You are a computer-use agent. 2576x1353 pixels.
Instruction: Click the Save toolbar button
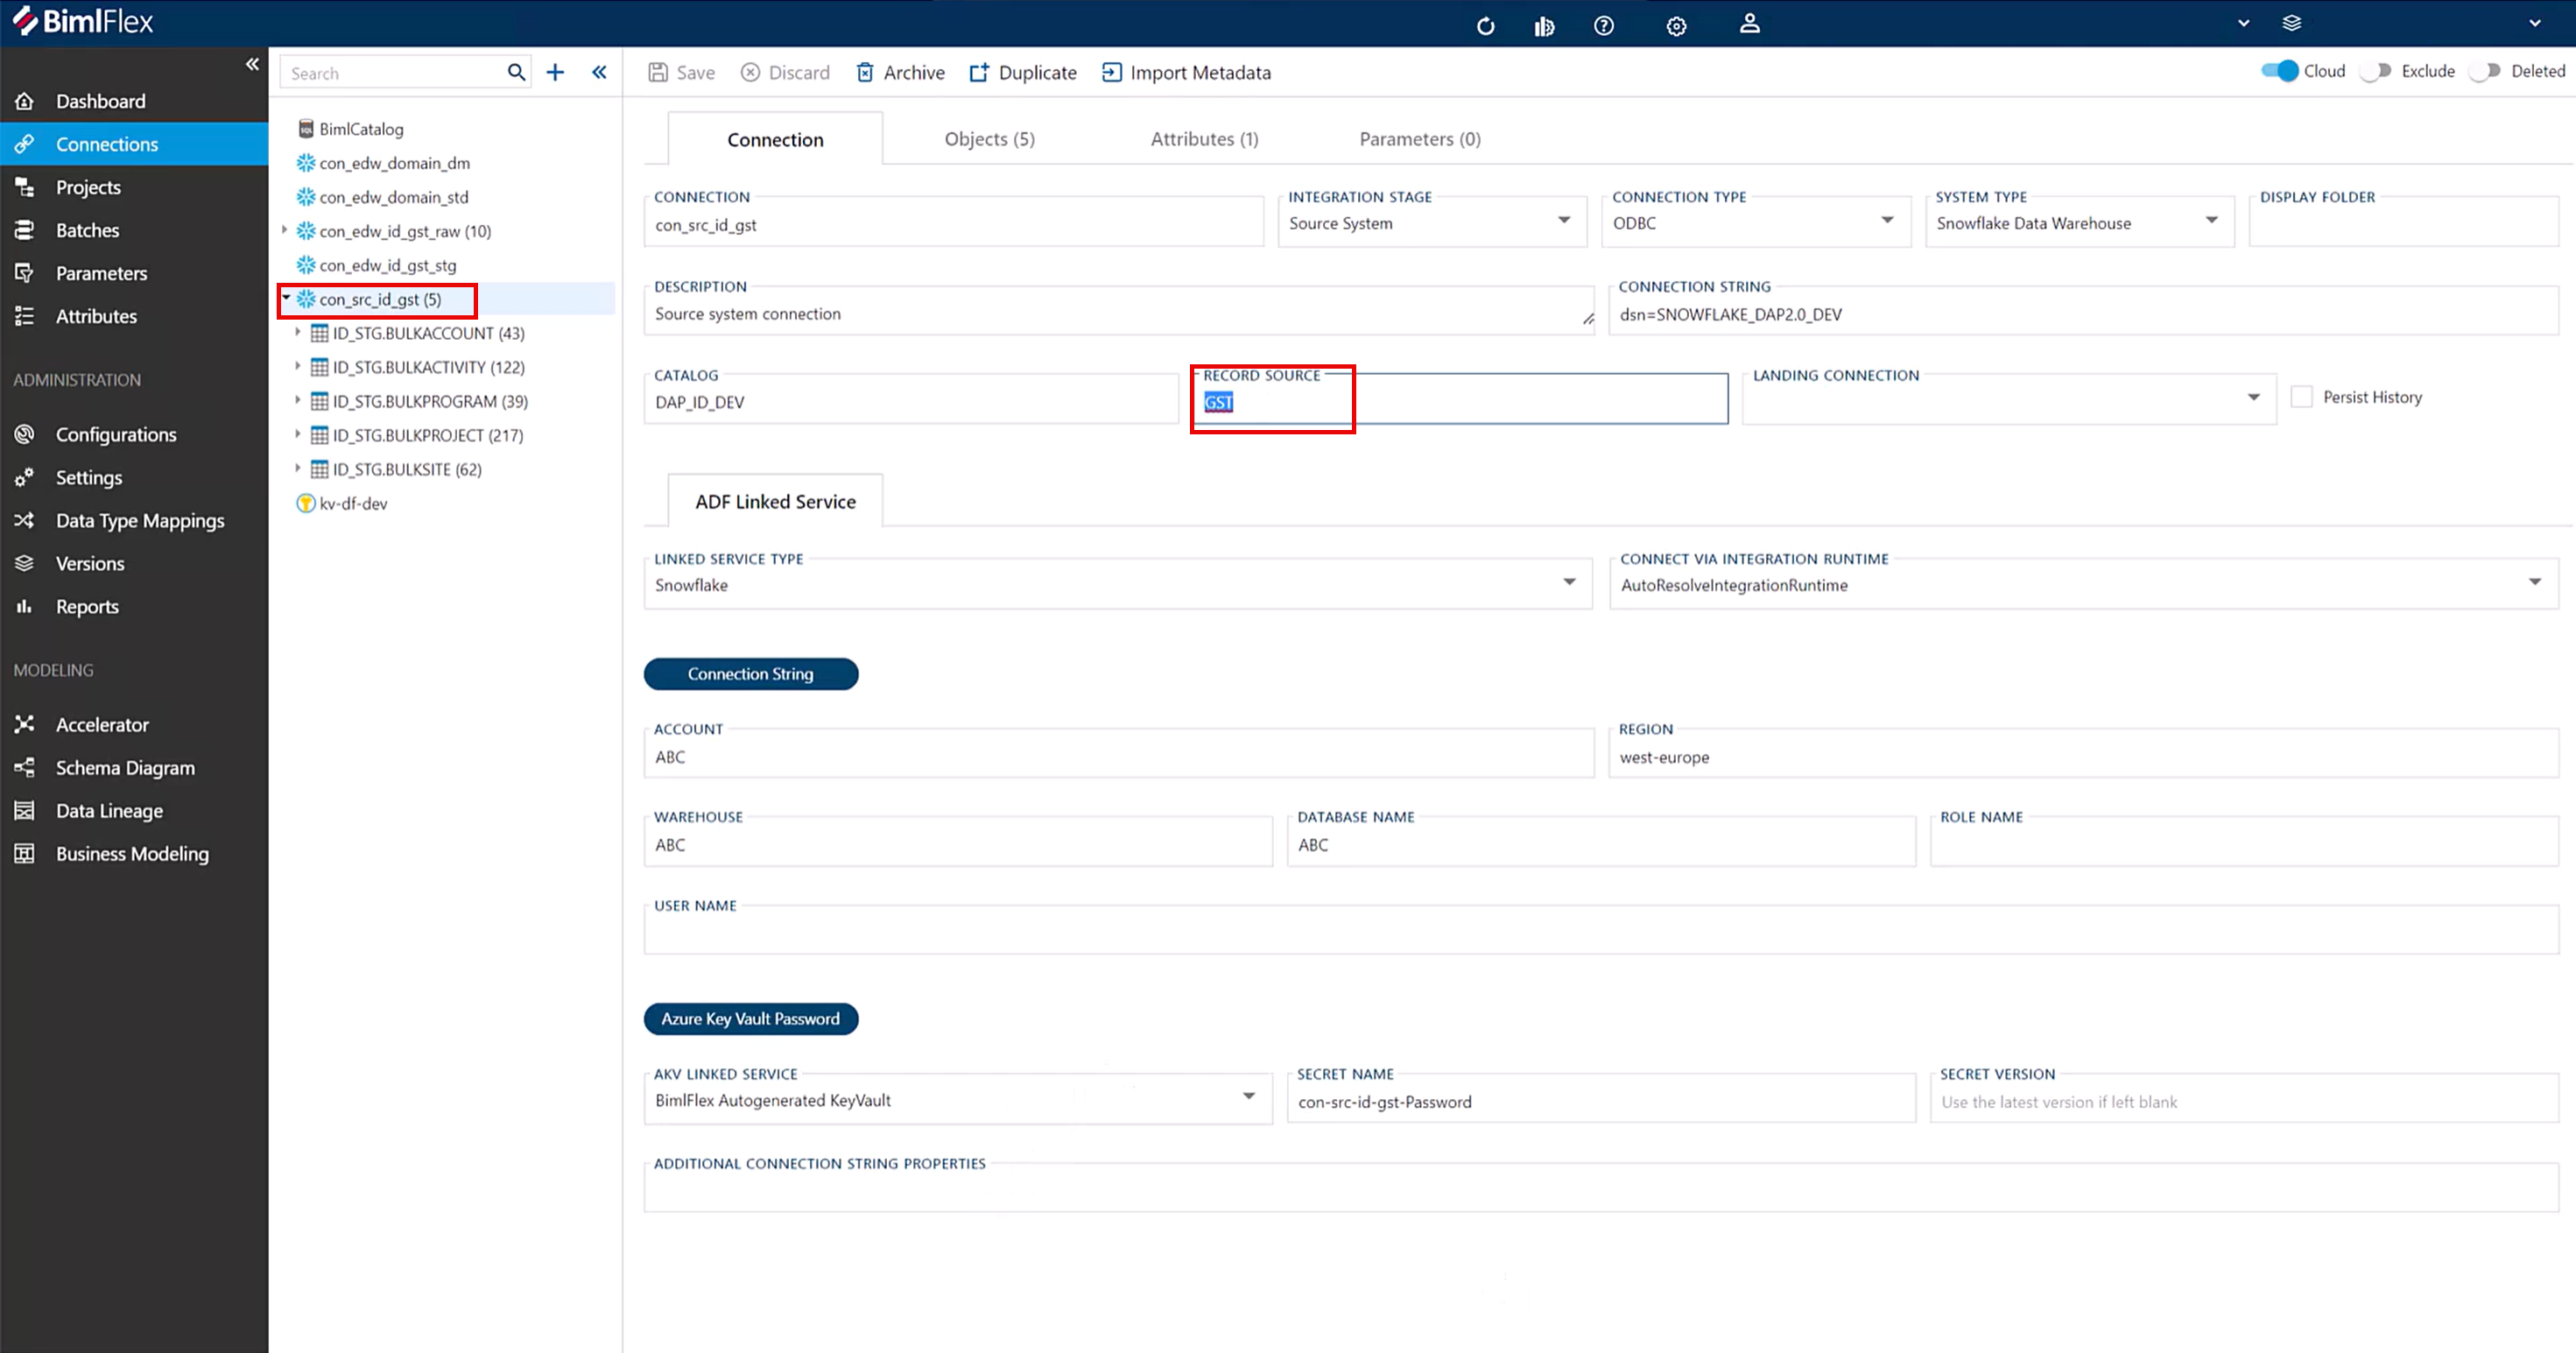[682, 72]
